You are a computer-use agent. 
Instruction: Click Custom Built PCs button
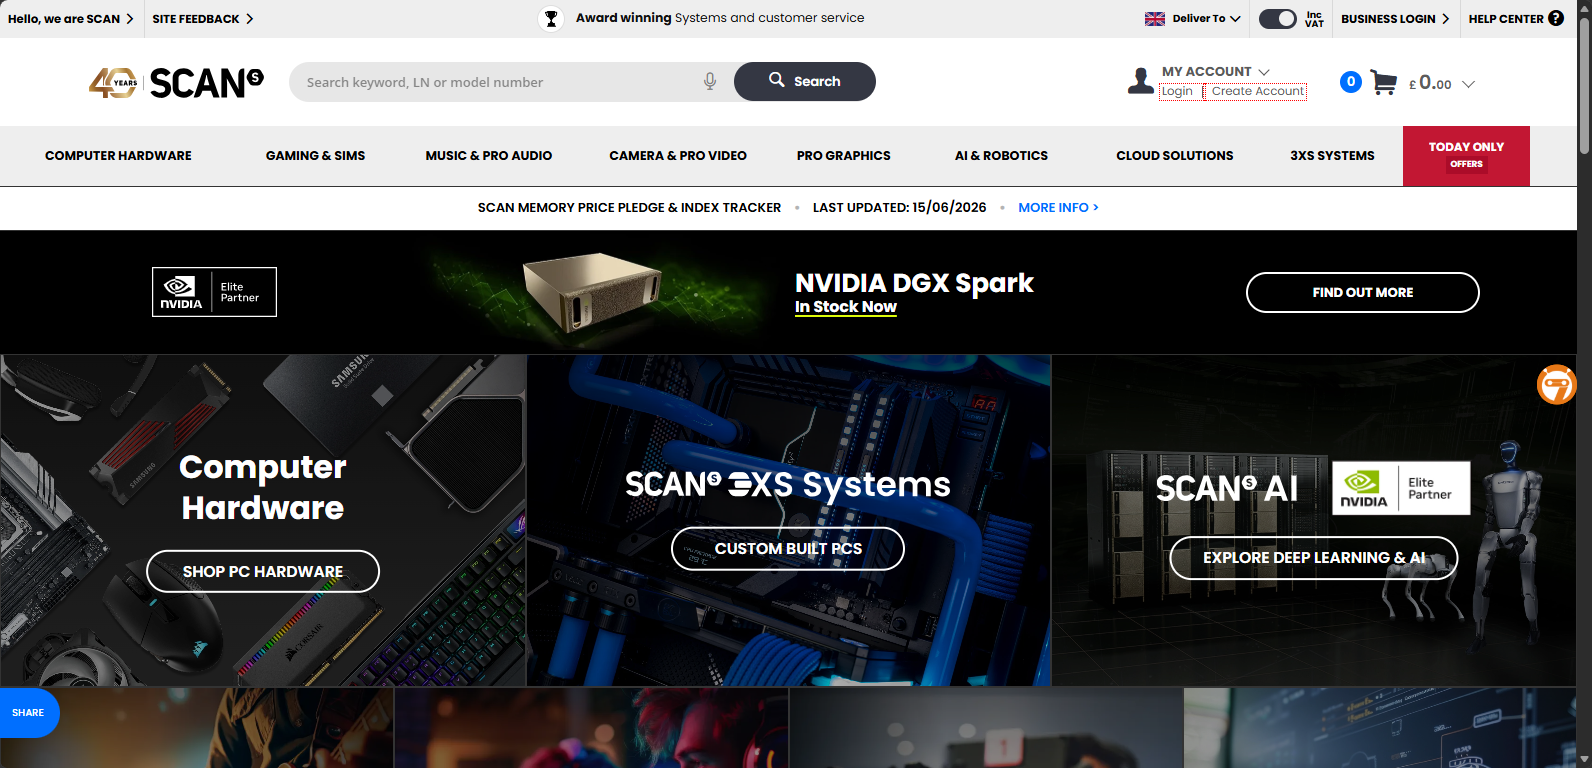pos(788,549)
